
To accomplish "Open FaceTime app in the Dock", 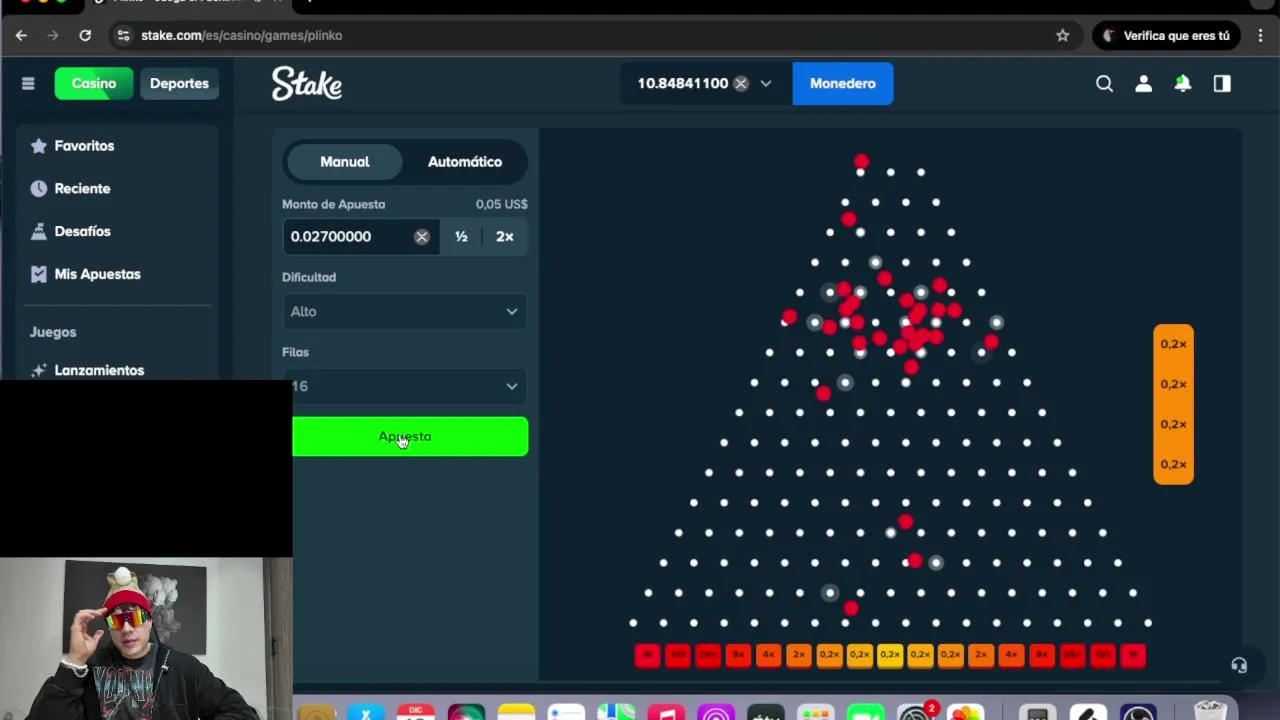I will click(x=866, y=714).
